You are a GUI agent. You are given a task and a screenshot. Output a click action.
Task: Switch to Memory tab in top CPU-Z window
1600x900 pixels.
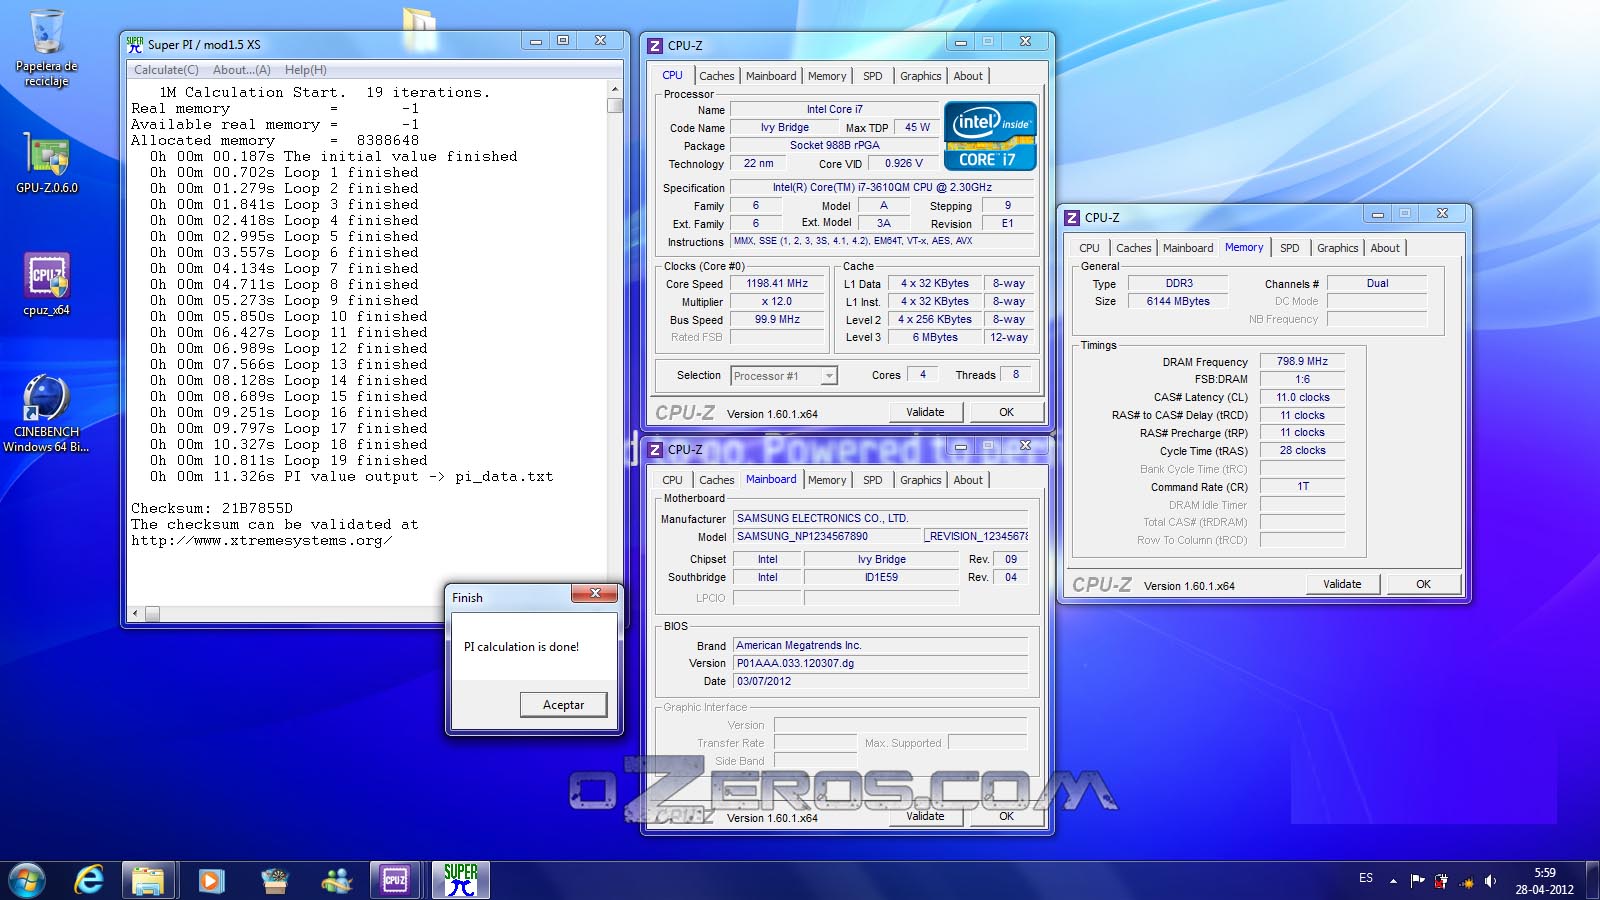[827, 76]
